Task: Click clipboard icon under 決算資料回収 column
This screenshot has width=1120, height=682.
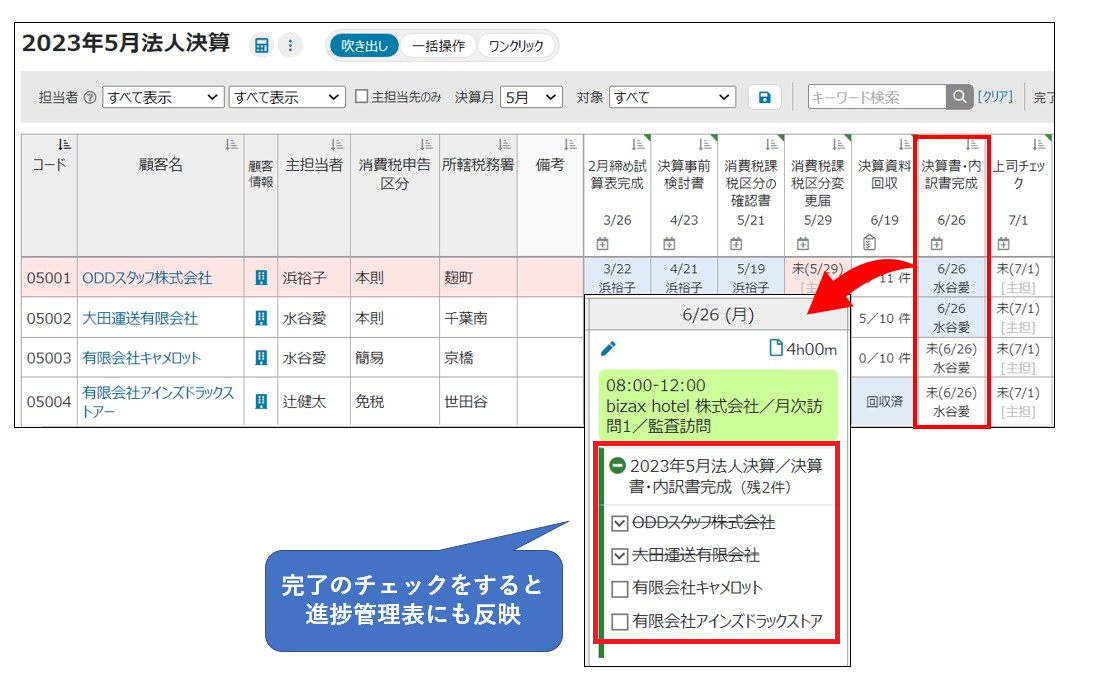Action: [x=869, y=243]
